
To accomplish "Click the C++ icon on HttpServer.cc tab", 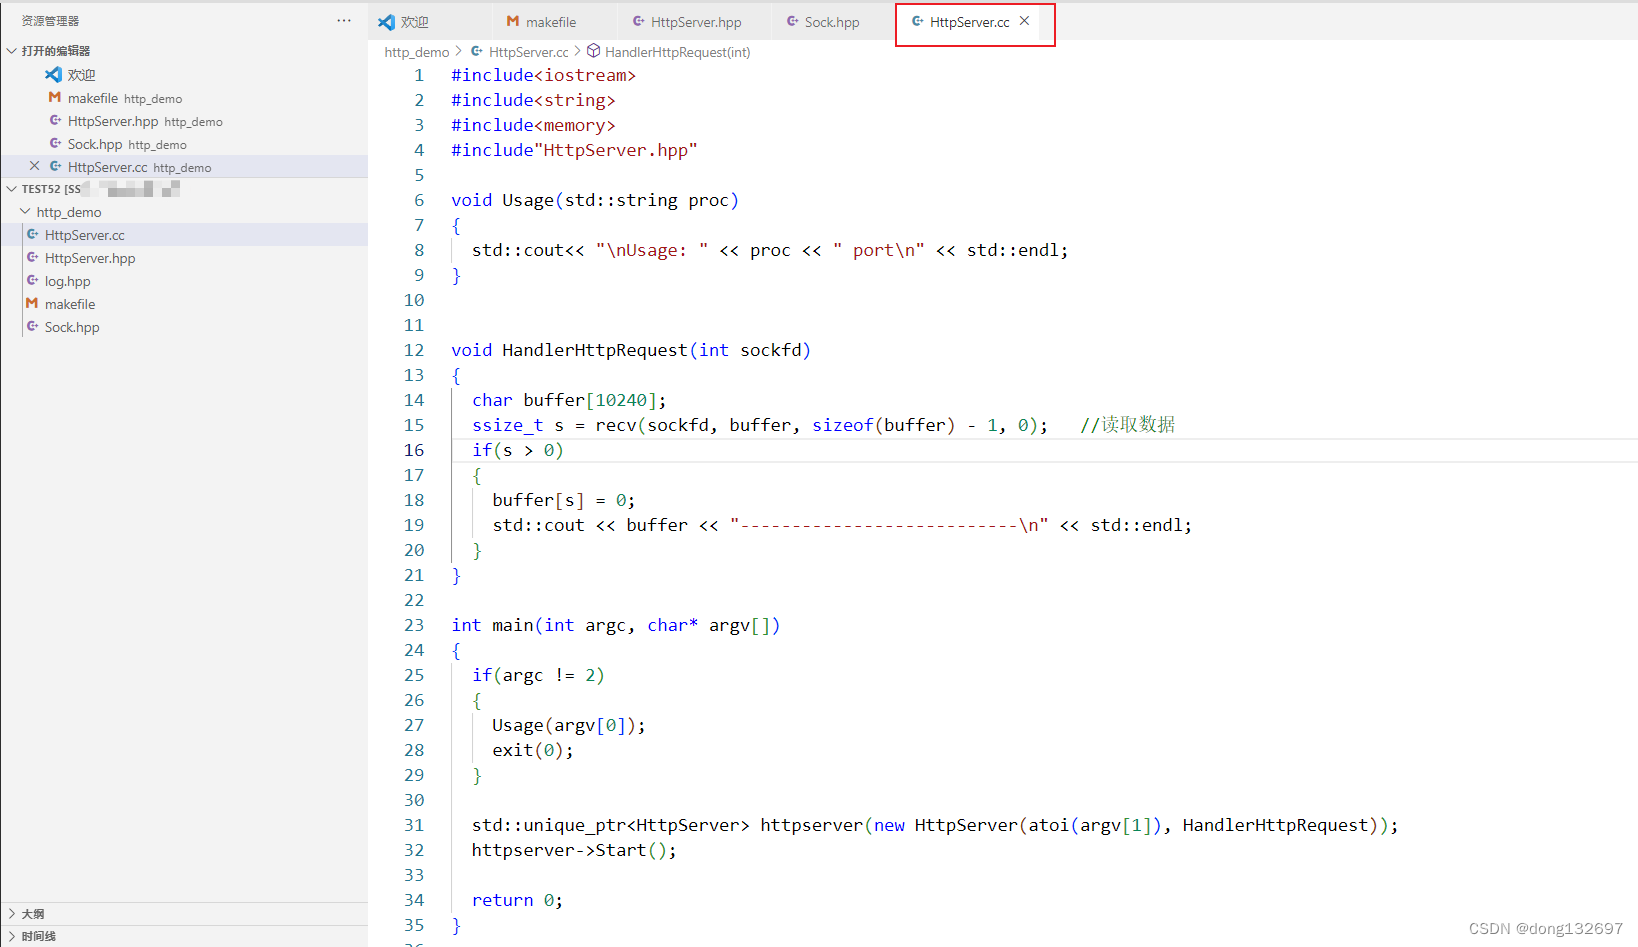I will click(x=917, y=21).
